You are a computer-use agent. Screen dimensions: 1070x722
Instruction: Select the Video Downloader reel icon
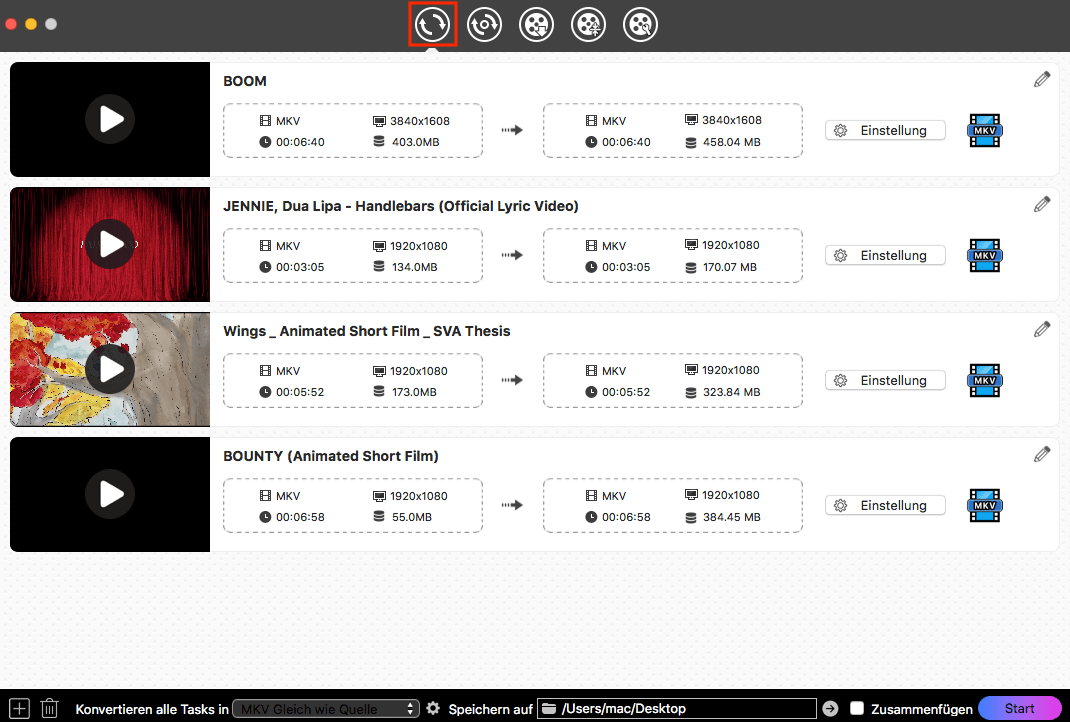coord(536,24)
